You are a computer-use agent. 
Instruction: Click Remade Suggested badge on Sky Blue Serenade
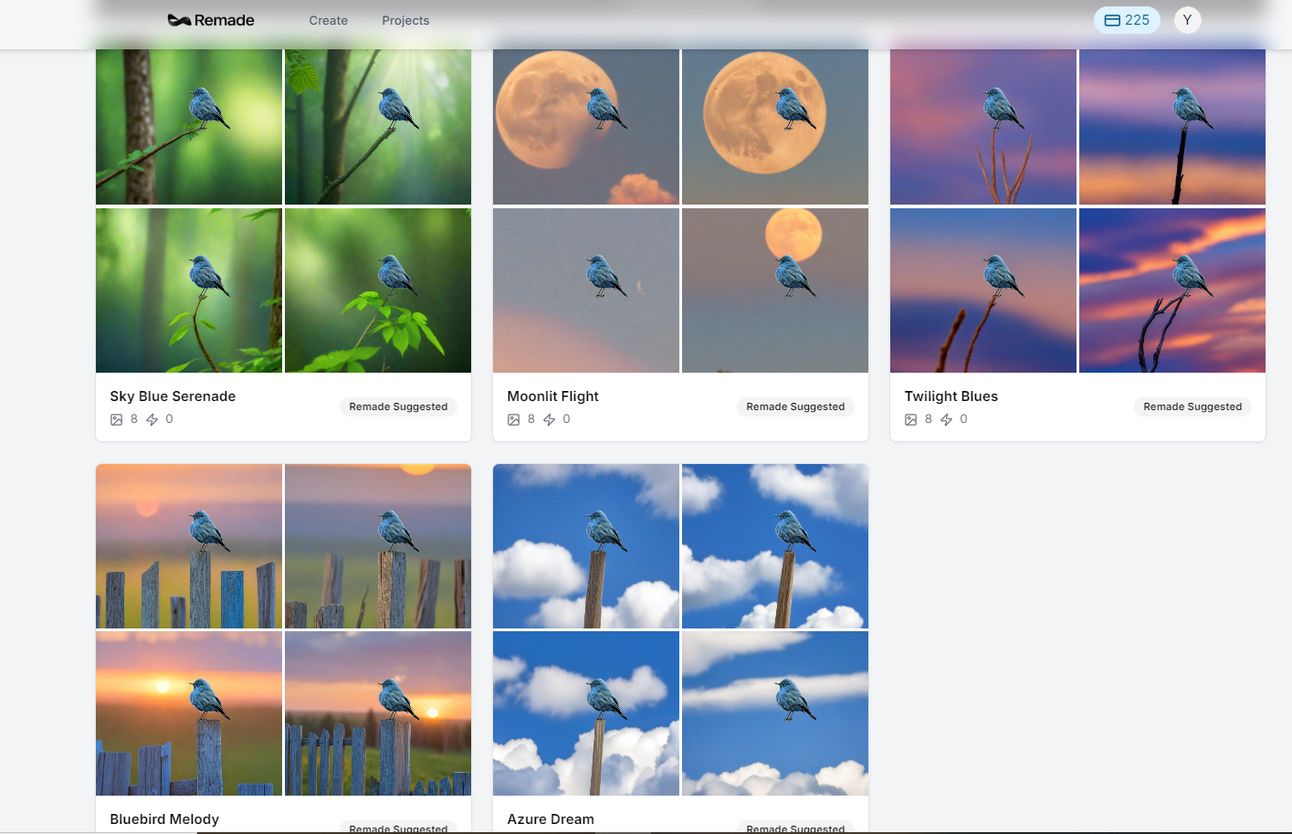398,407
